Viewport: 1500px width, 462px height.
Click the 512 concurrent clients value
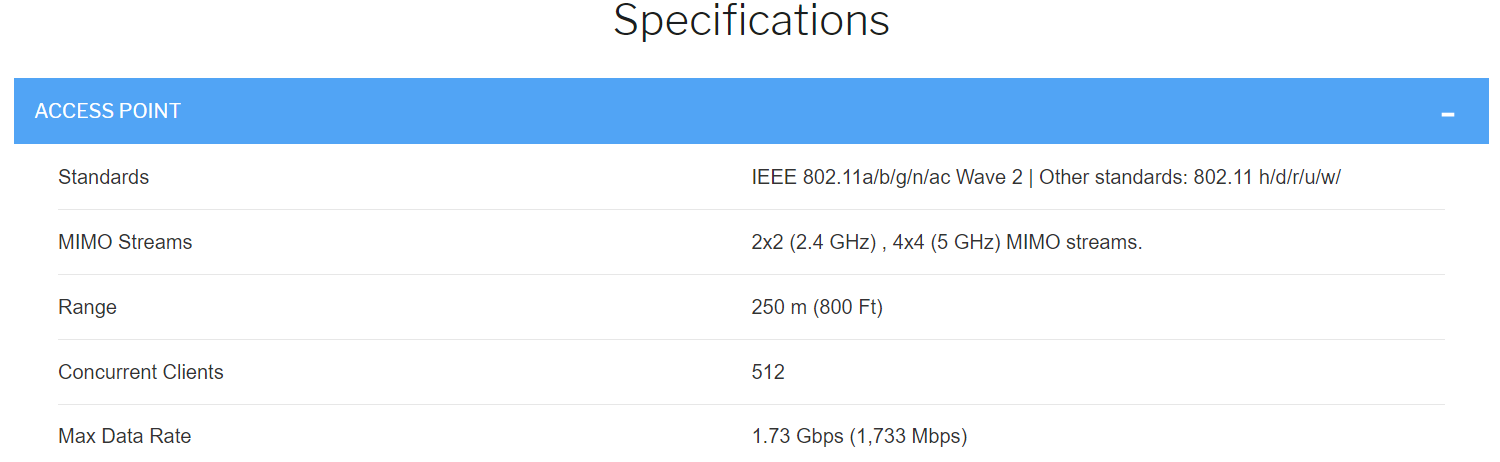[768, 372]
